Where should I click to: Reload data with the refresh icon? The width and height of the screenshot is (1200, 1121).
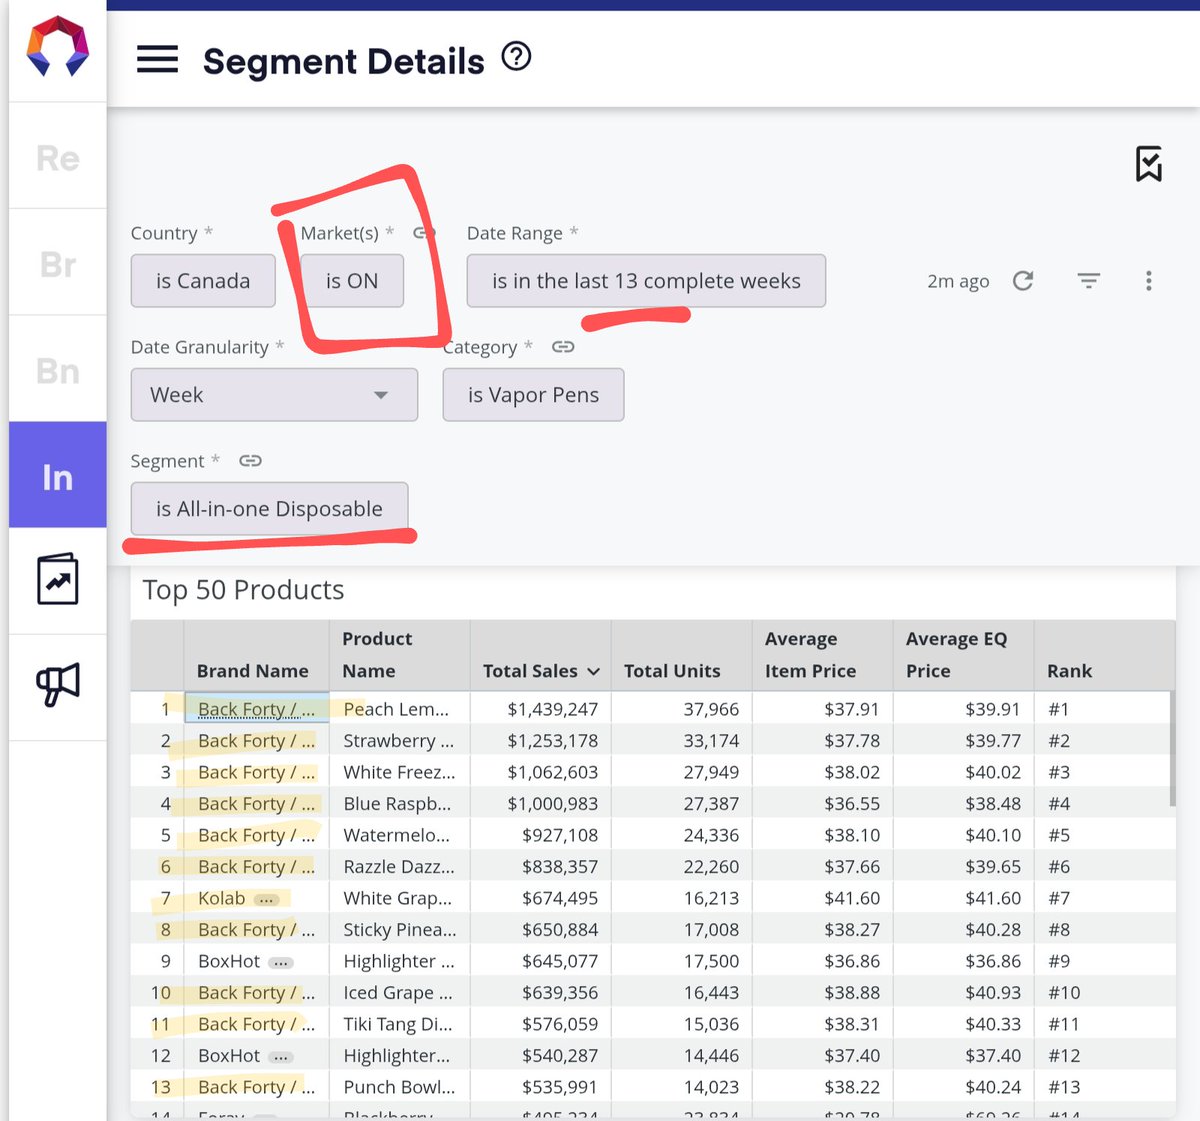1022,281
